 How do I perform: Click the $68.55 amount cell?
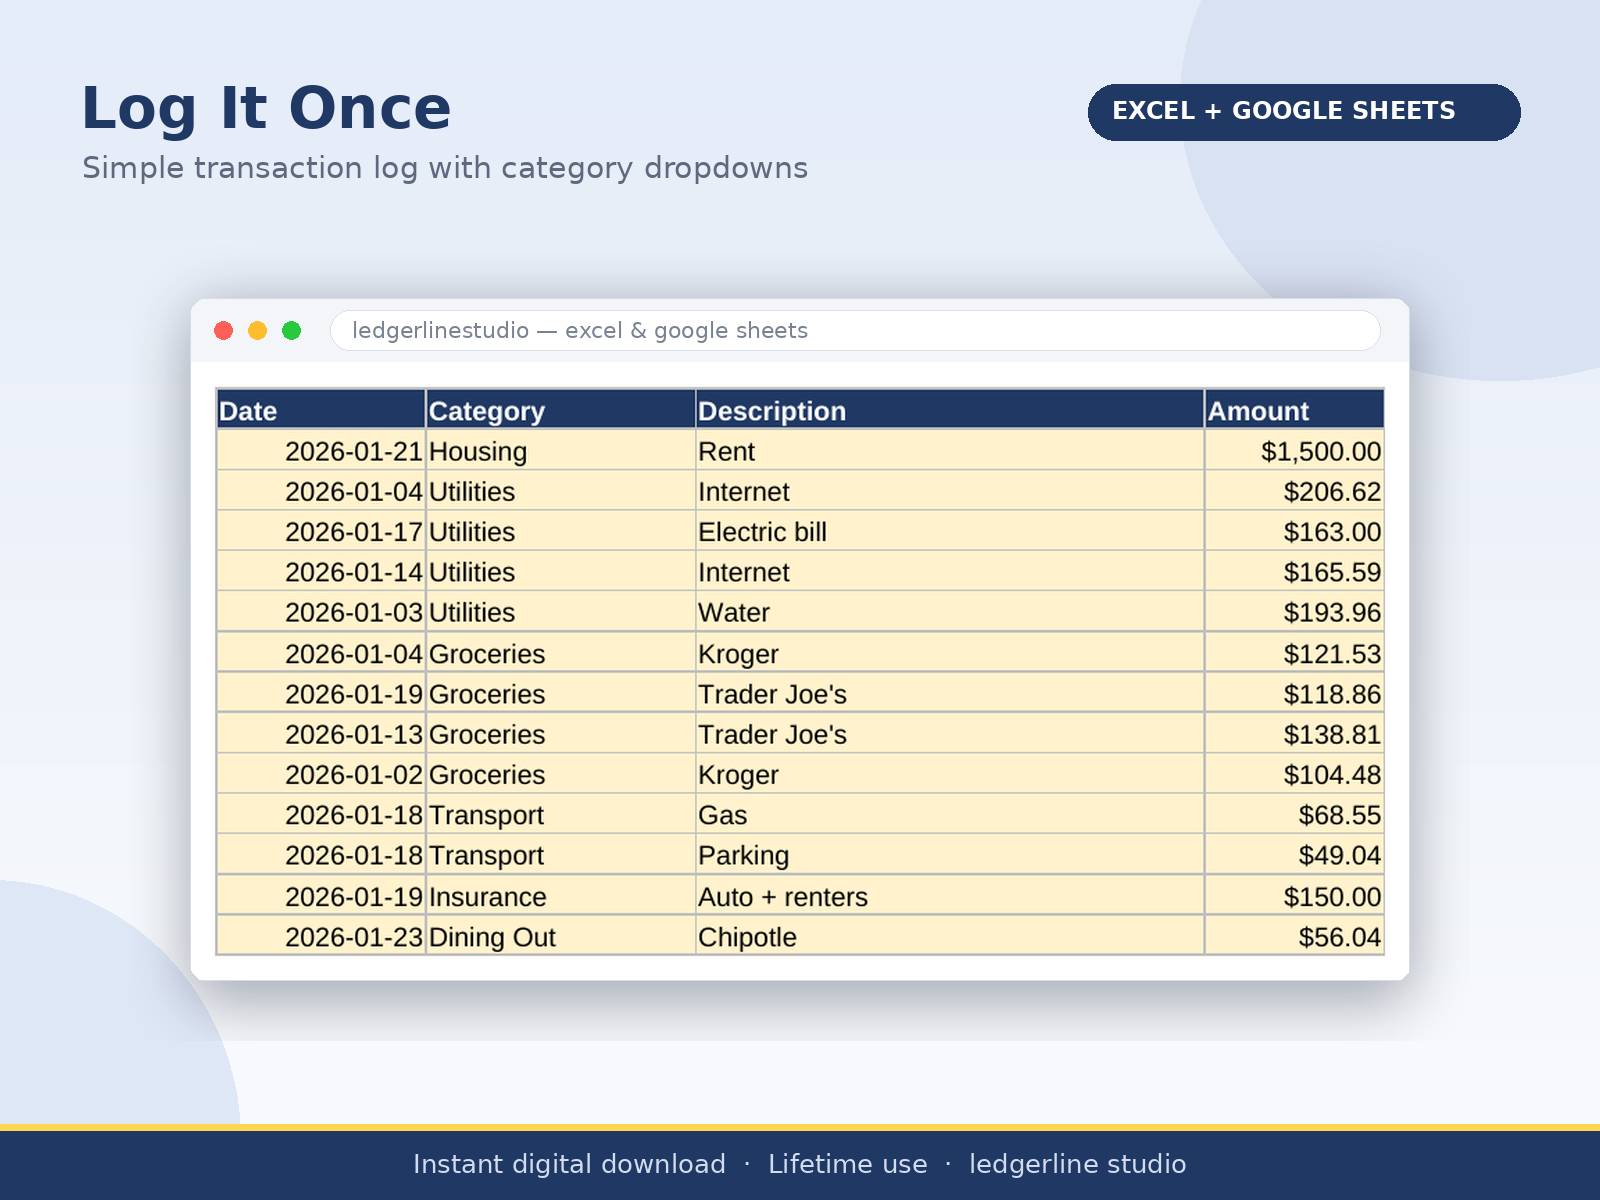pyautogui.click(x=1295, y=814)
